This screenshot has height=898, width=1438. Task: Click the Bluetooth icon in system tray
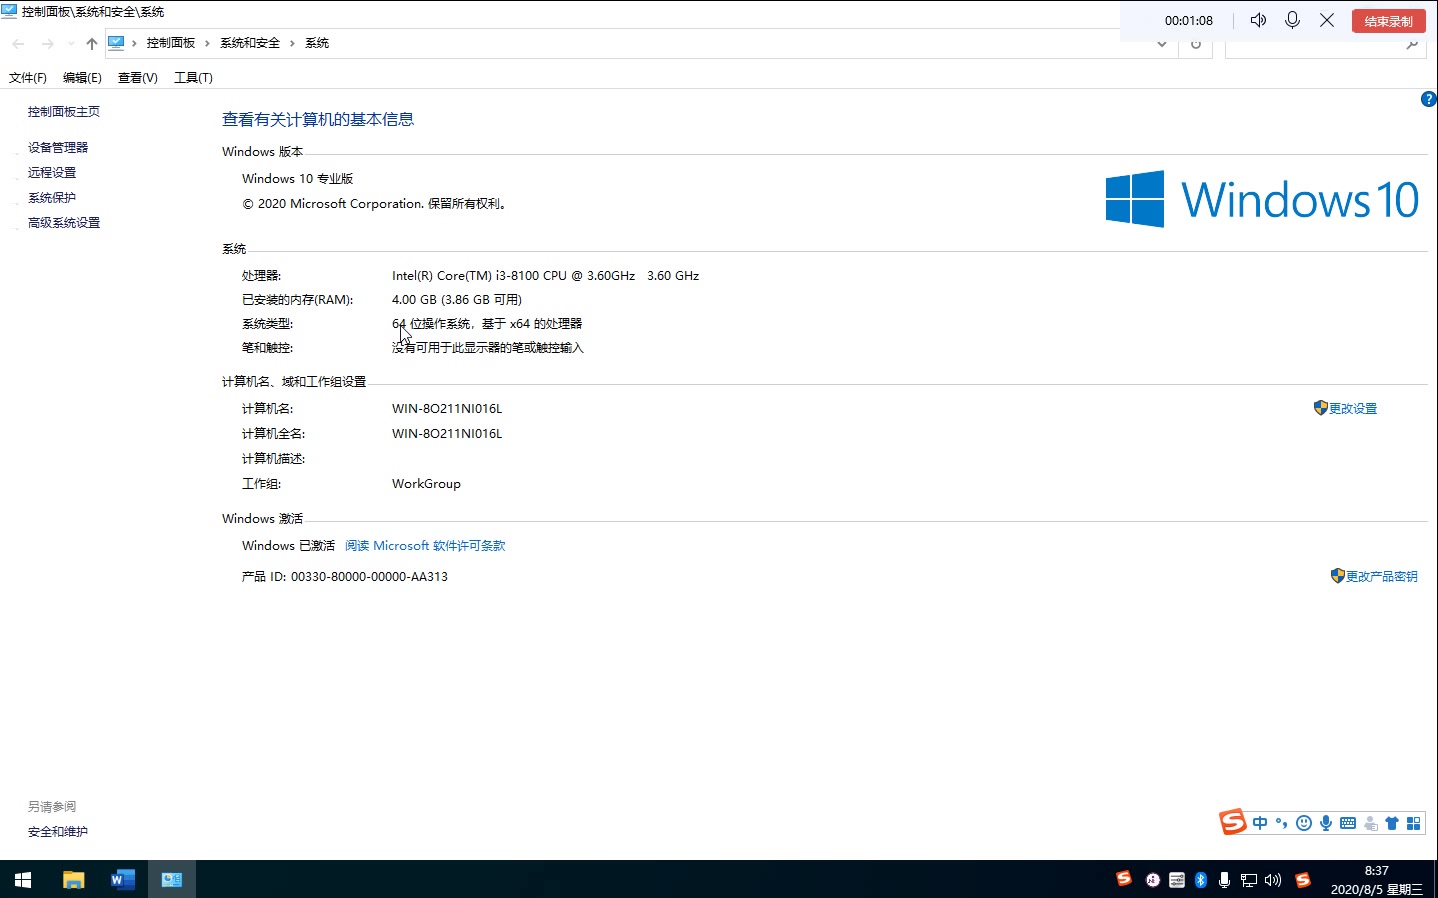click(1200, 880)
